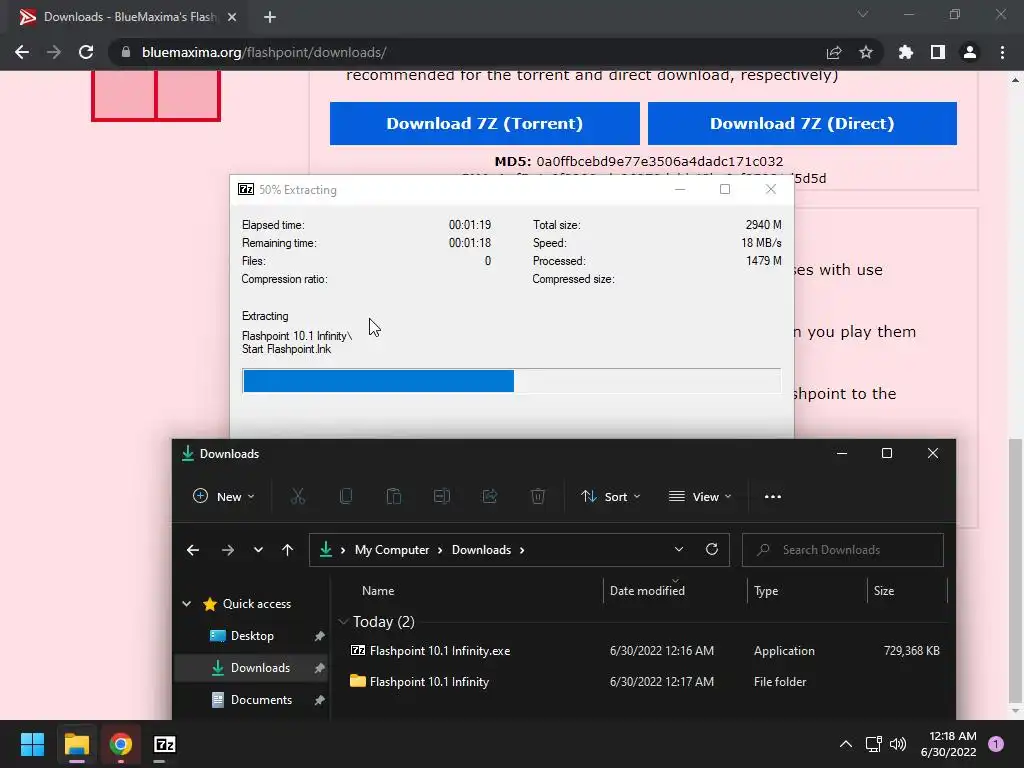This screenshot has height=768, width=1024.
Task: Click the 7z icon in extraction title bar
Action: point(246,190)
